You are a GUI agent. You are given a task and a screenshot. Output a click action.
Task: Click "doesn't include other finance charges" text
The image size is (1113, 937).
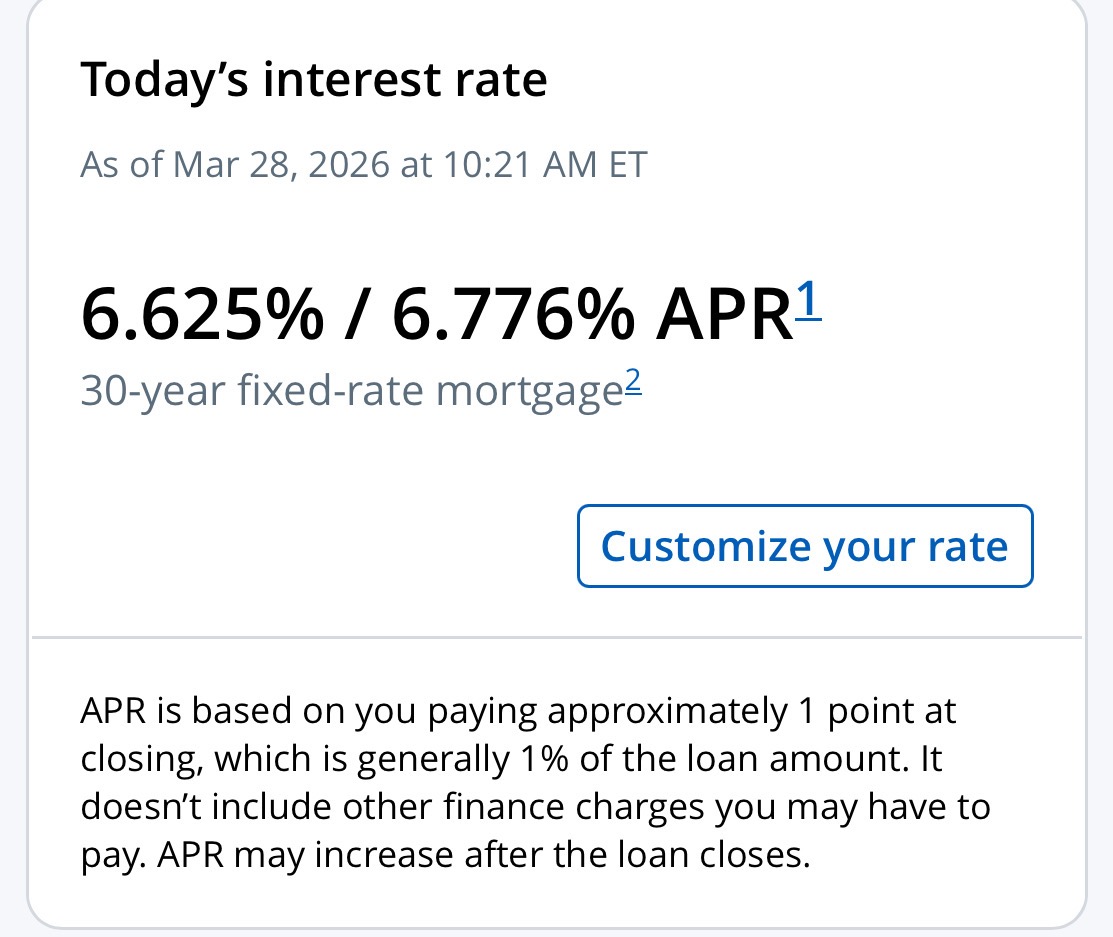coord(393,808)
